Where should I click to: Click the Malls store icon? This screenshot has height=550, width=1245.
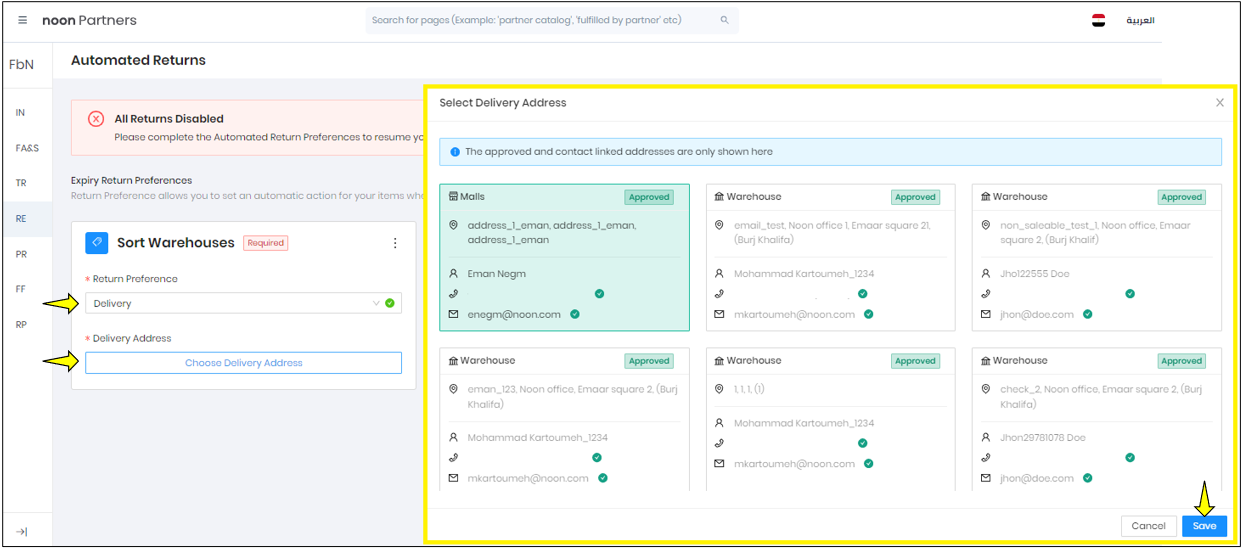point(453,197)
